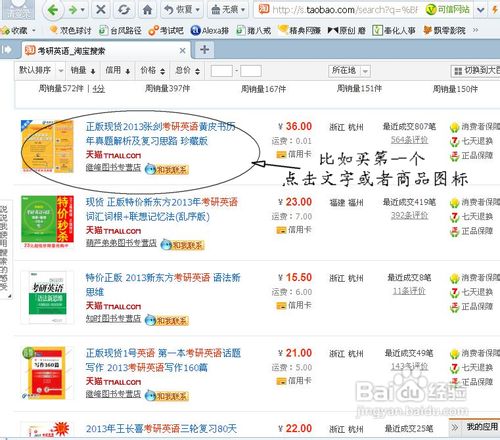Viewport: 500px width, 440px height.
Task: Open 11条评价 reviews link
Action: tap(409, 291)
